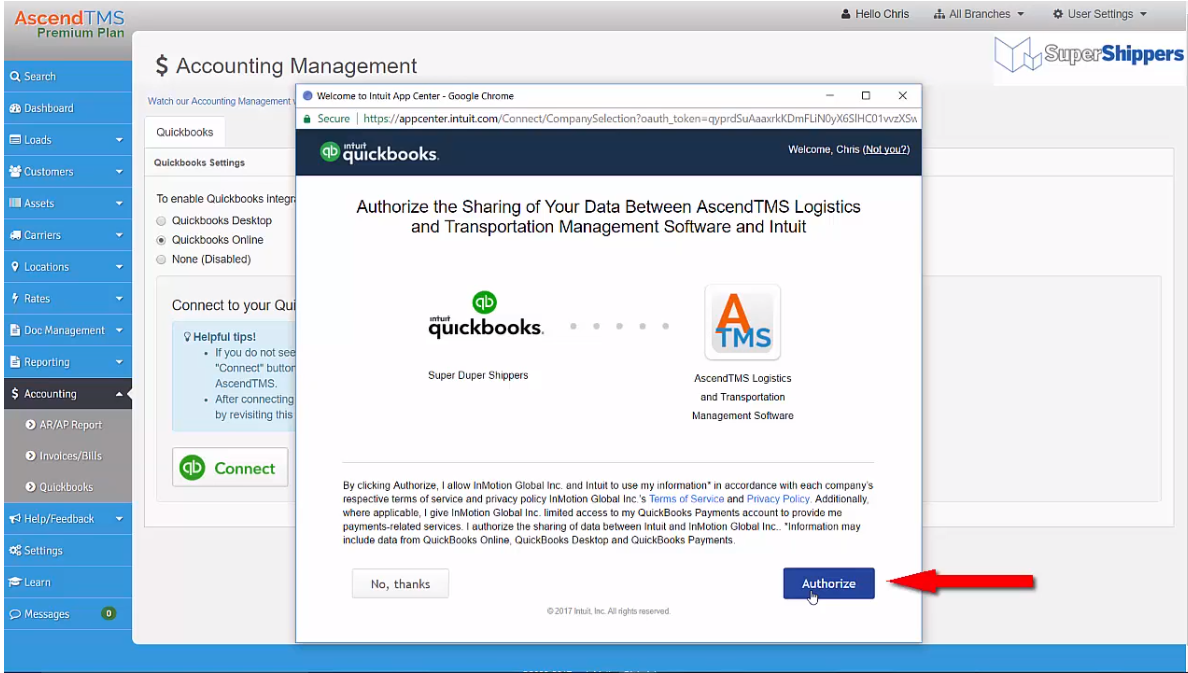Viewport: 1188px width, 673px height.
Task: Click the Doc Management file icon
Action: coord(14,330)
